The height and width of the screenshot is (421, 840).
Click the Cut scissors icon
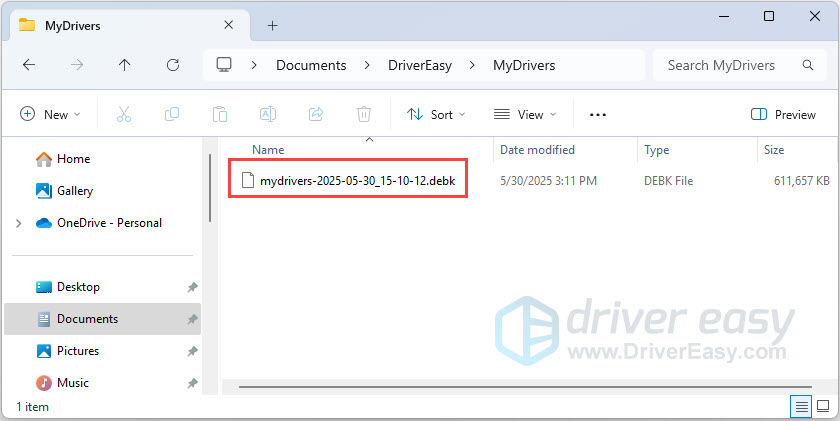click(x=124, y=115)
